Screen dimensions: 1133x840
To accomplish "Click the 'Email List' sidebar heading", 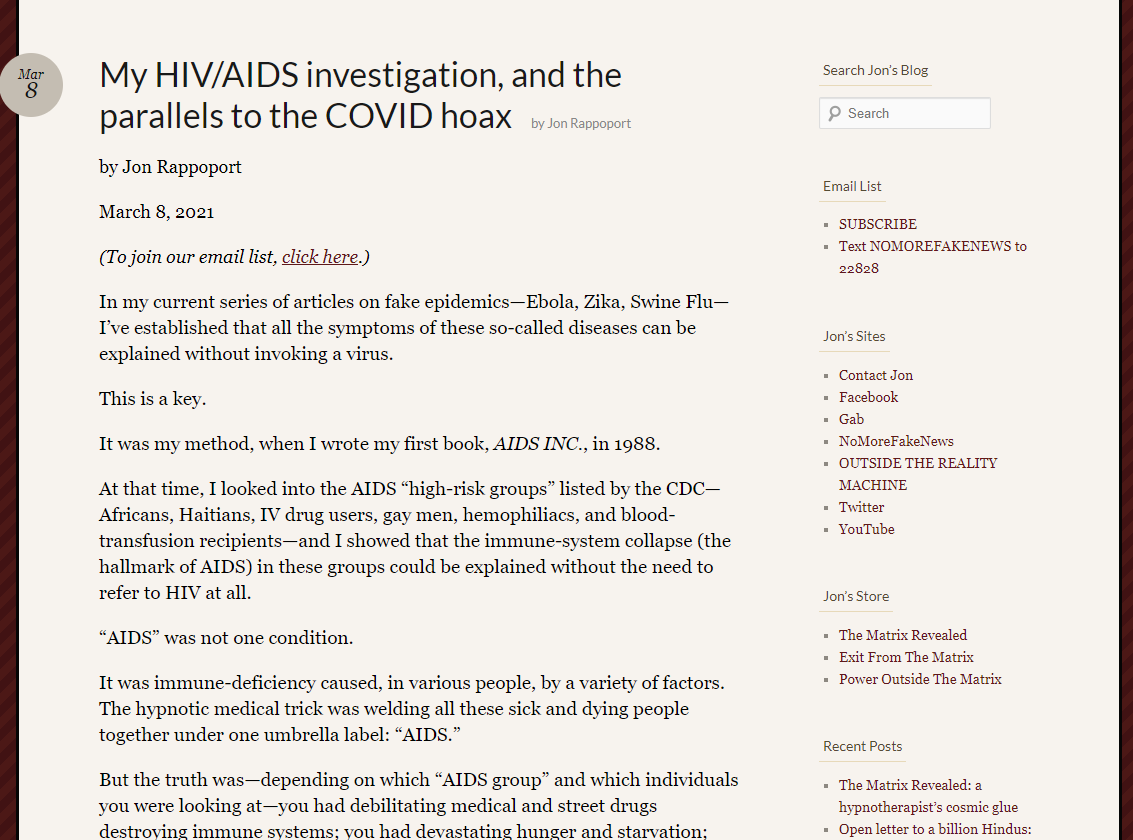I will click(852, 186).
